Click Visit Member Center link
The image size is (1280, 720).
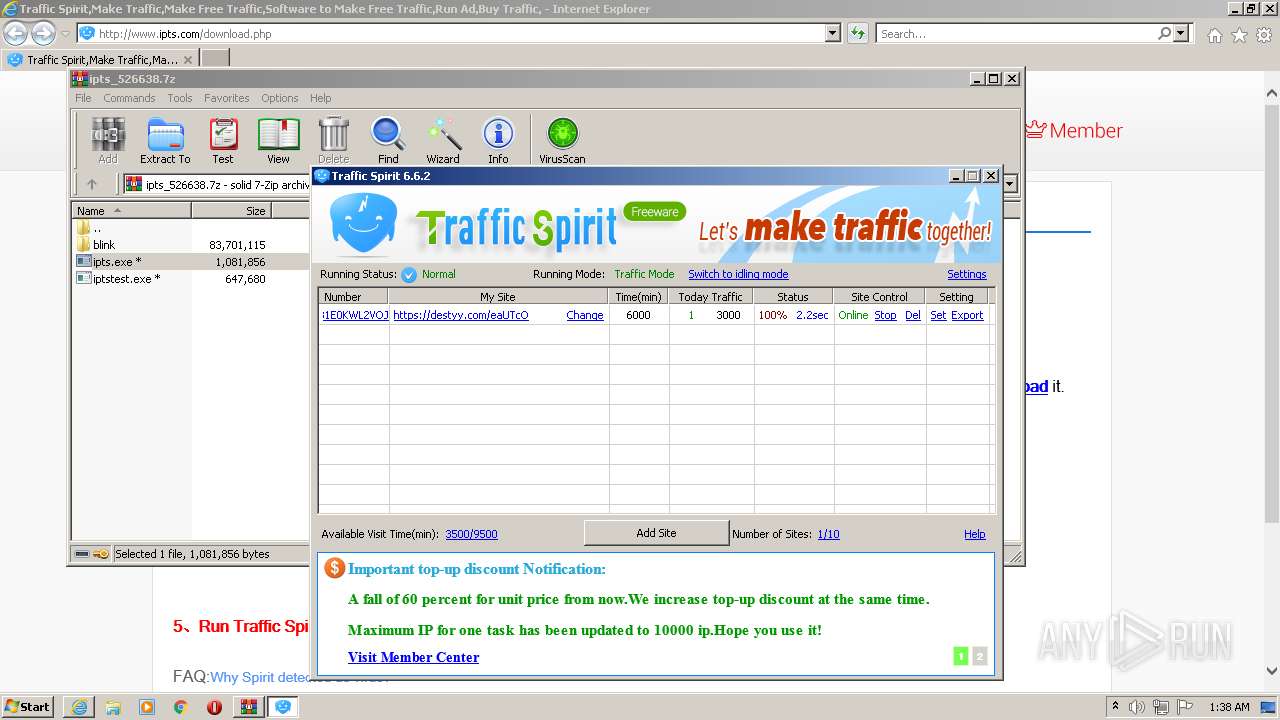pos(413,657)
